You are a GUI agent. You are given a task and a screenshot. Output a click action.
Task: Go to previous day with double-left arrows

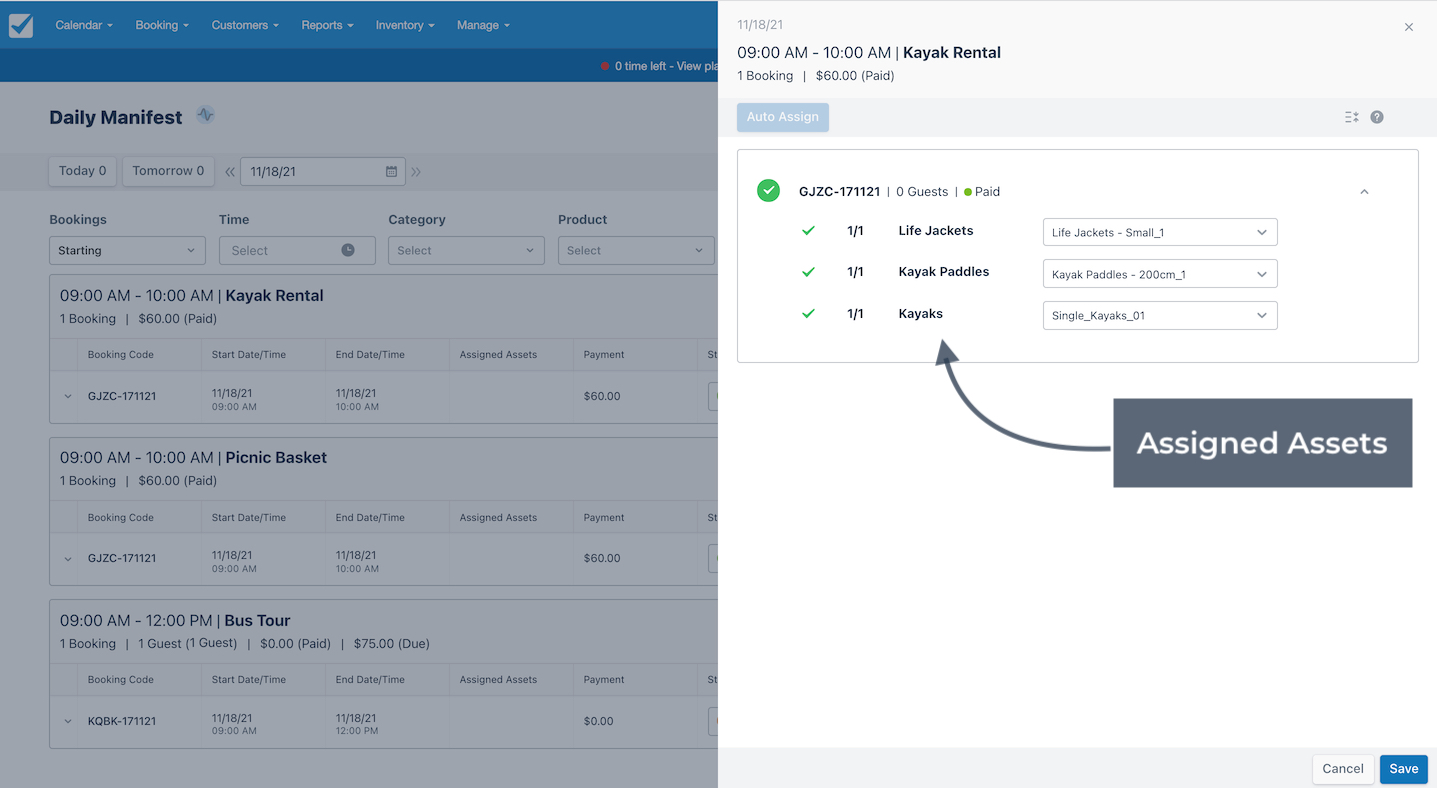(230, 172)
